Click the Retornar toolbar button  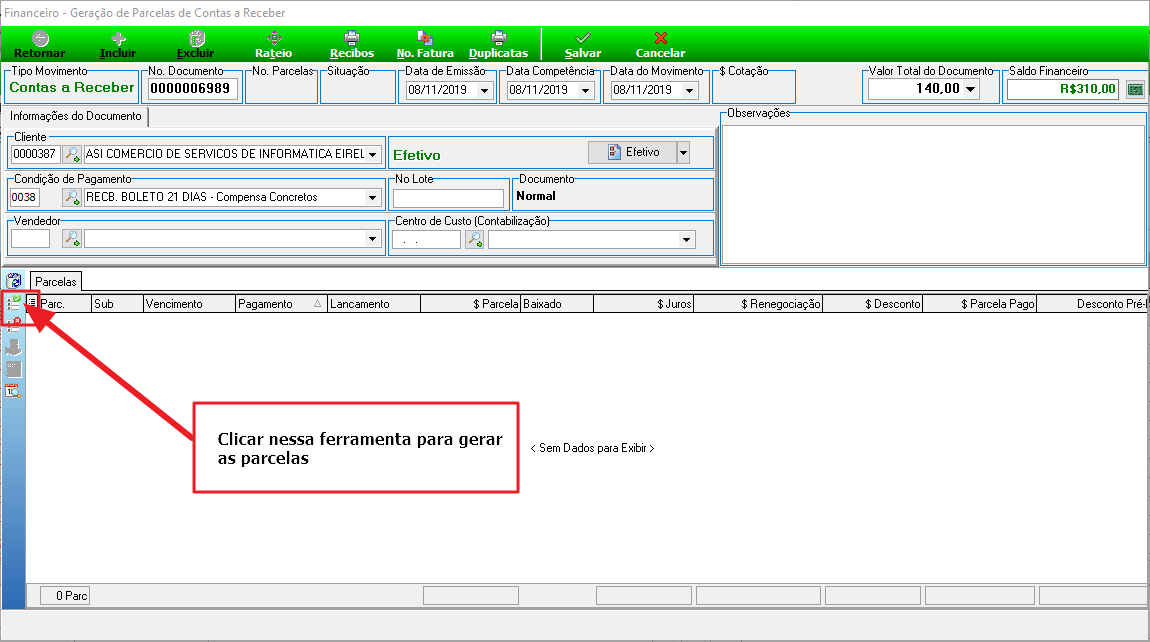tap(40, 45)
